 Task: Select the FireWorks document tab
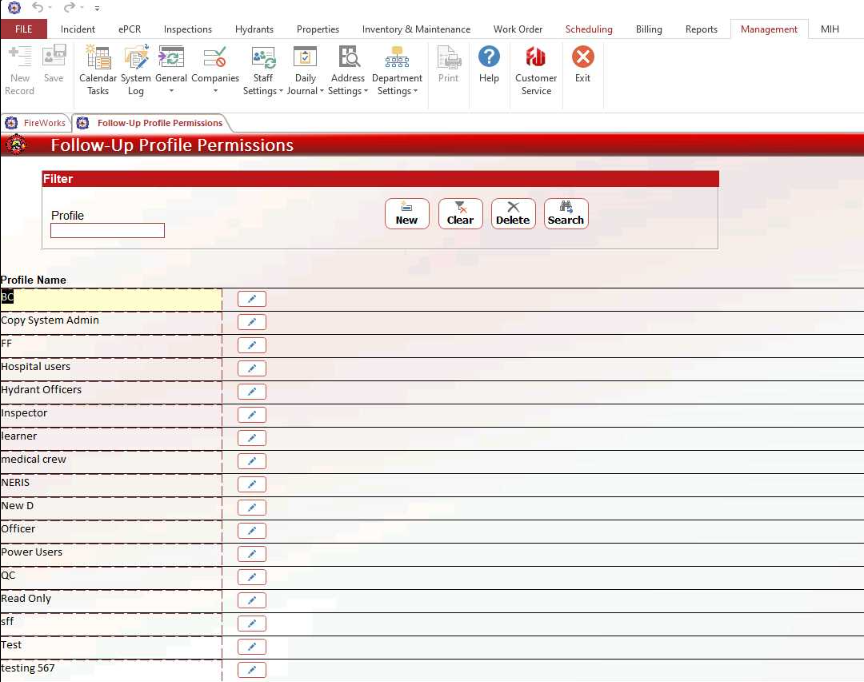[37, 123]
